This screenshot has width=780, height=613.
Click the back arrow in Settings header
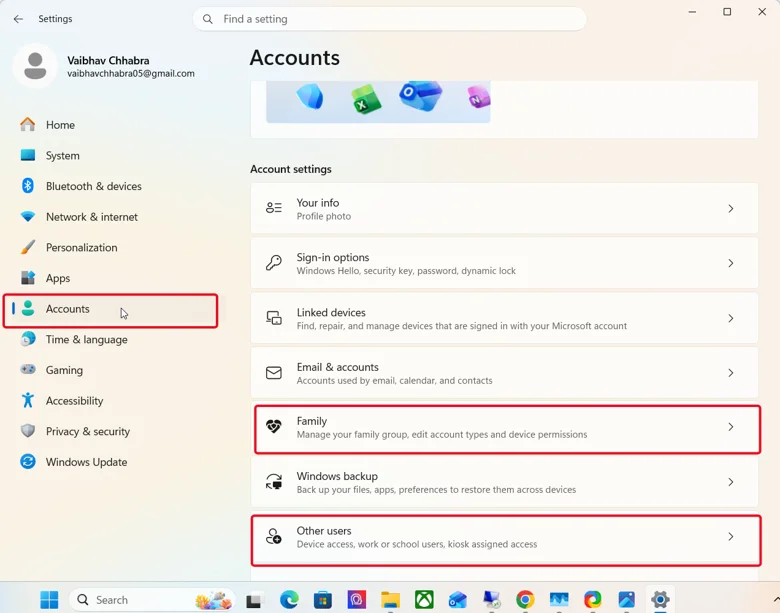pos(18,19)
